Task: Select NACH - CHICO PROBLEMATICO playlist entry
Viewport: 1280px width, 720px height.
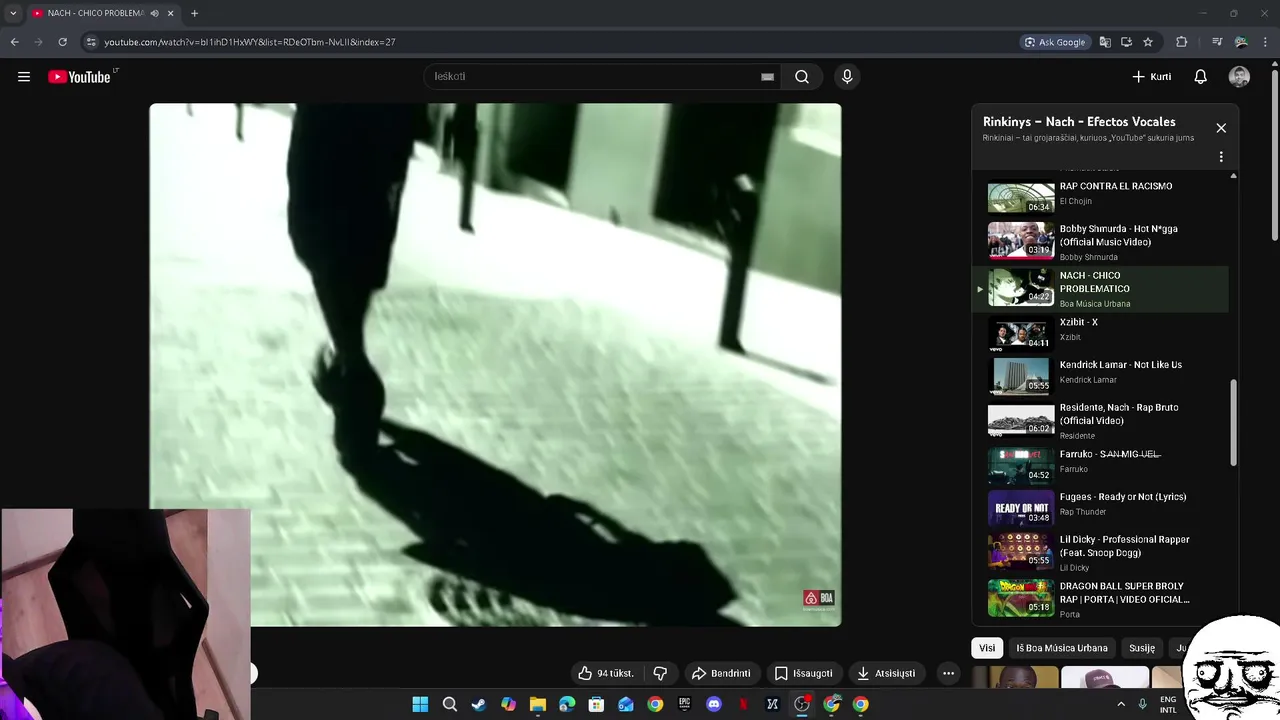Action: [1100, 289]
